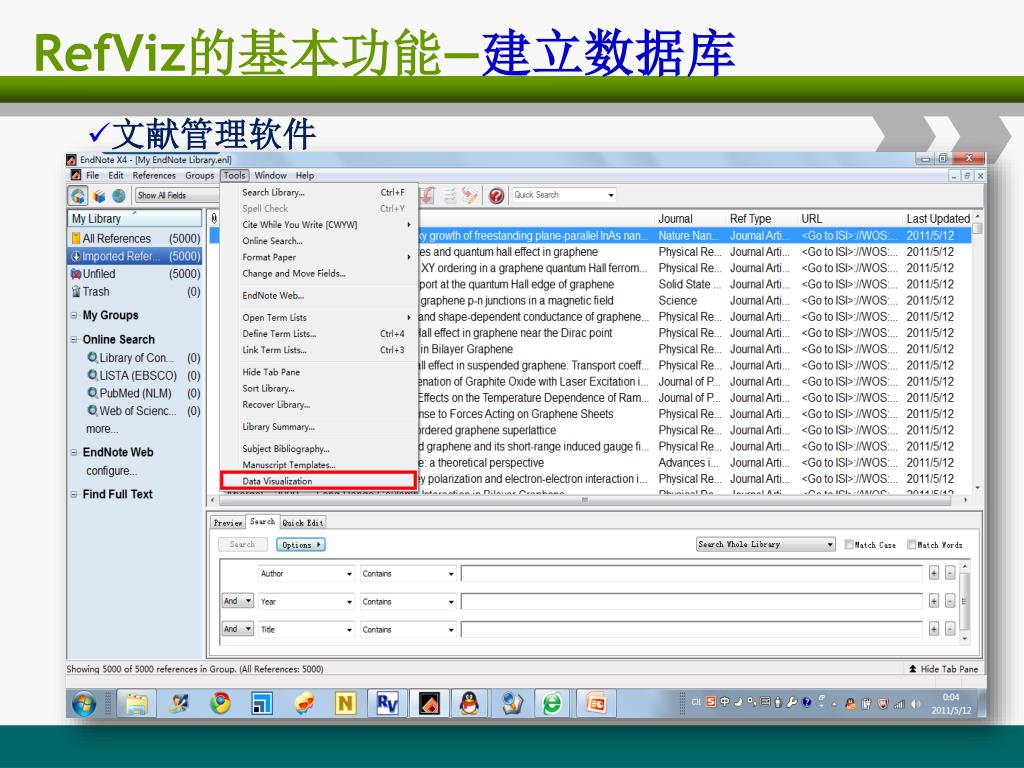Open the Show All Fields dropdown

click(178, 195)
